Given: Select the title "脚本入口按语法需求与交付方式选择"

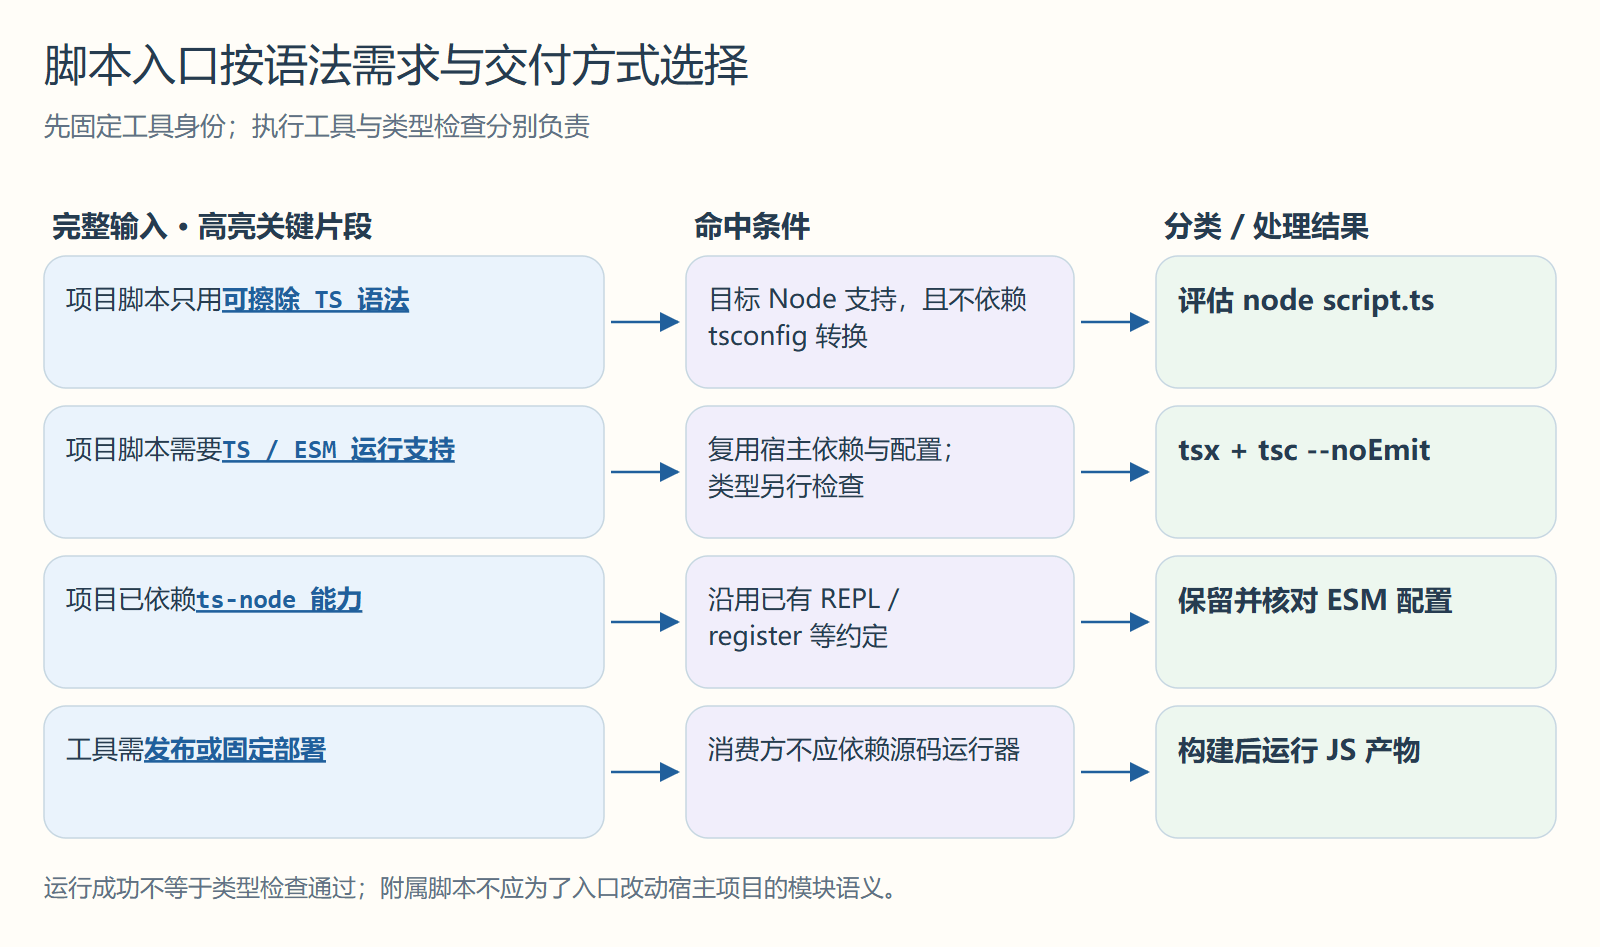Looking at the screenshot, I should point(396,66).
